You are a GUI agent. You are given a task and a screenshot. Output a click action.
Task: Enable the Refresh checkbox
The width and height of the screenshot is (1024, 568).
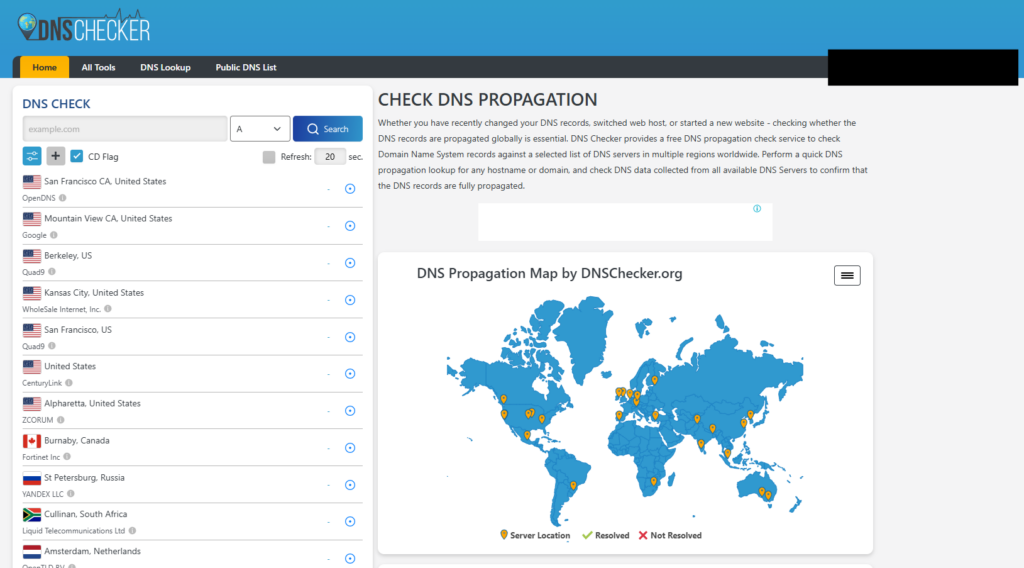pos(269,157)
